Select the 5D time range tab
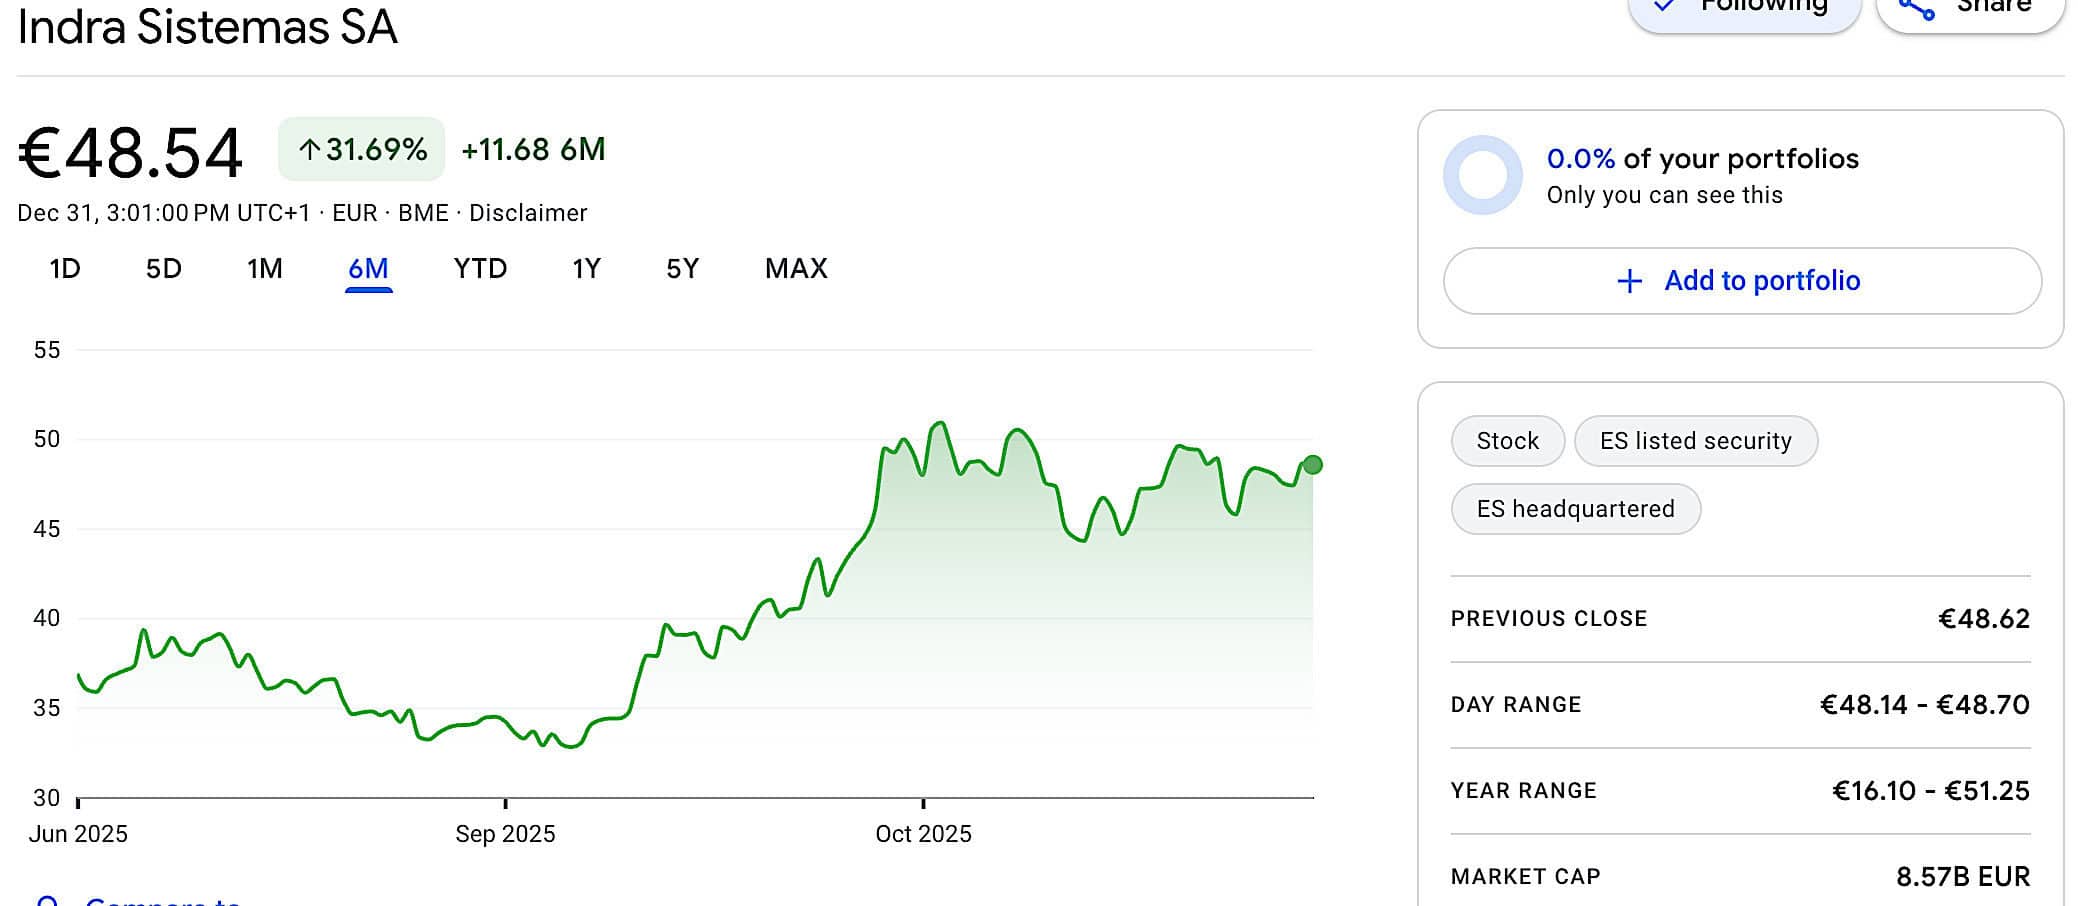This screenshot has height=906, width=2078. coord(164,269)
